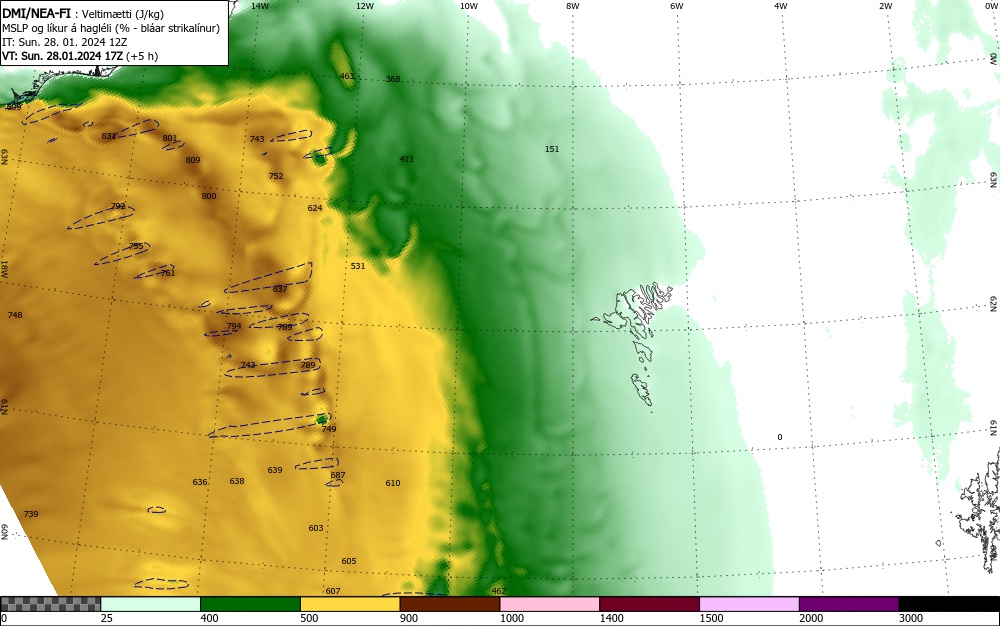Click the map value 463
Screen dimensions: 1000x626
tap(346, 76)
